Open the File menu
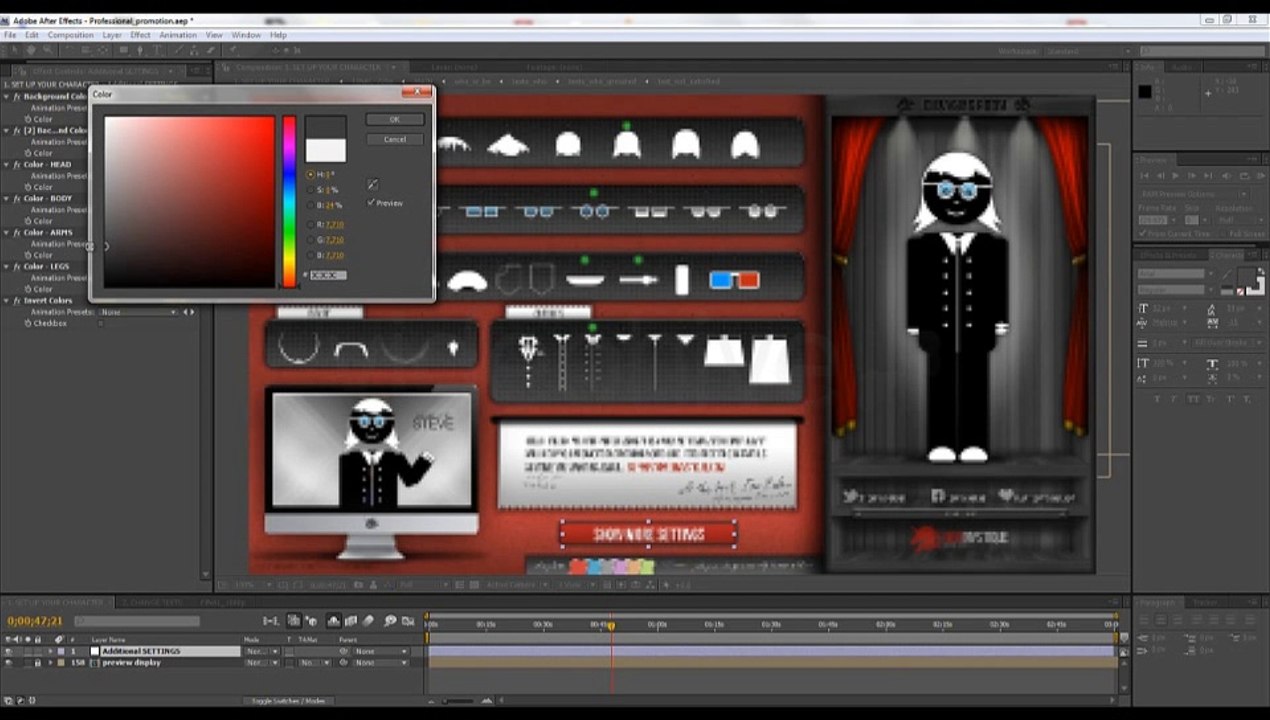Image resolution: width=1270 pixels, height=720 pixels. tap(10, 35)
